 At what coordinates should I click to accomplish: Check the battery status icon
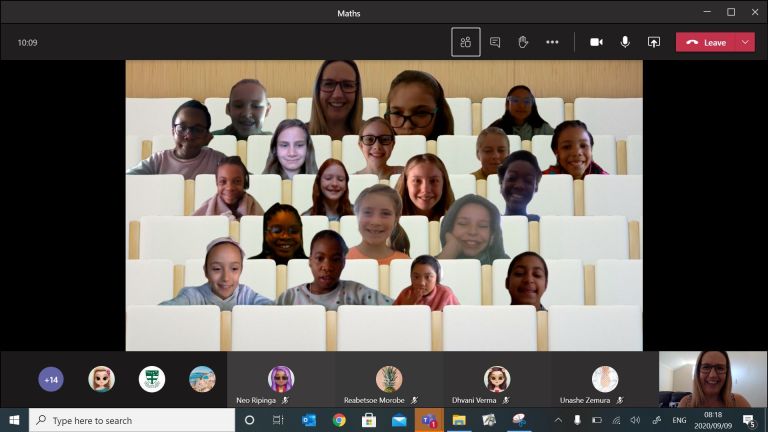[x=597, y=420]
